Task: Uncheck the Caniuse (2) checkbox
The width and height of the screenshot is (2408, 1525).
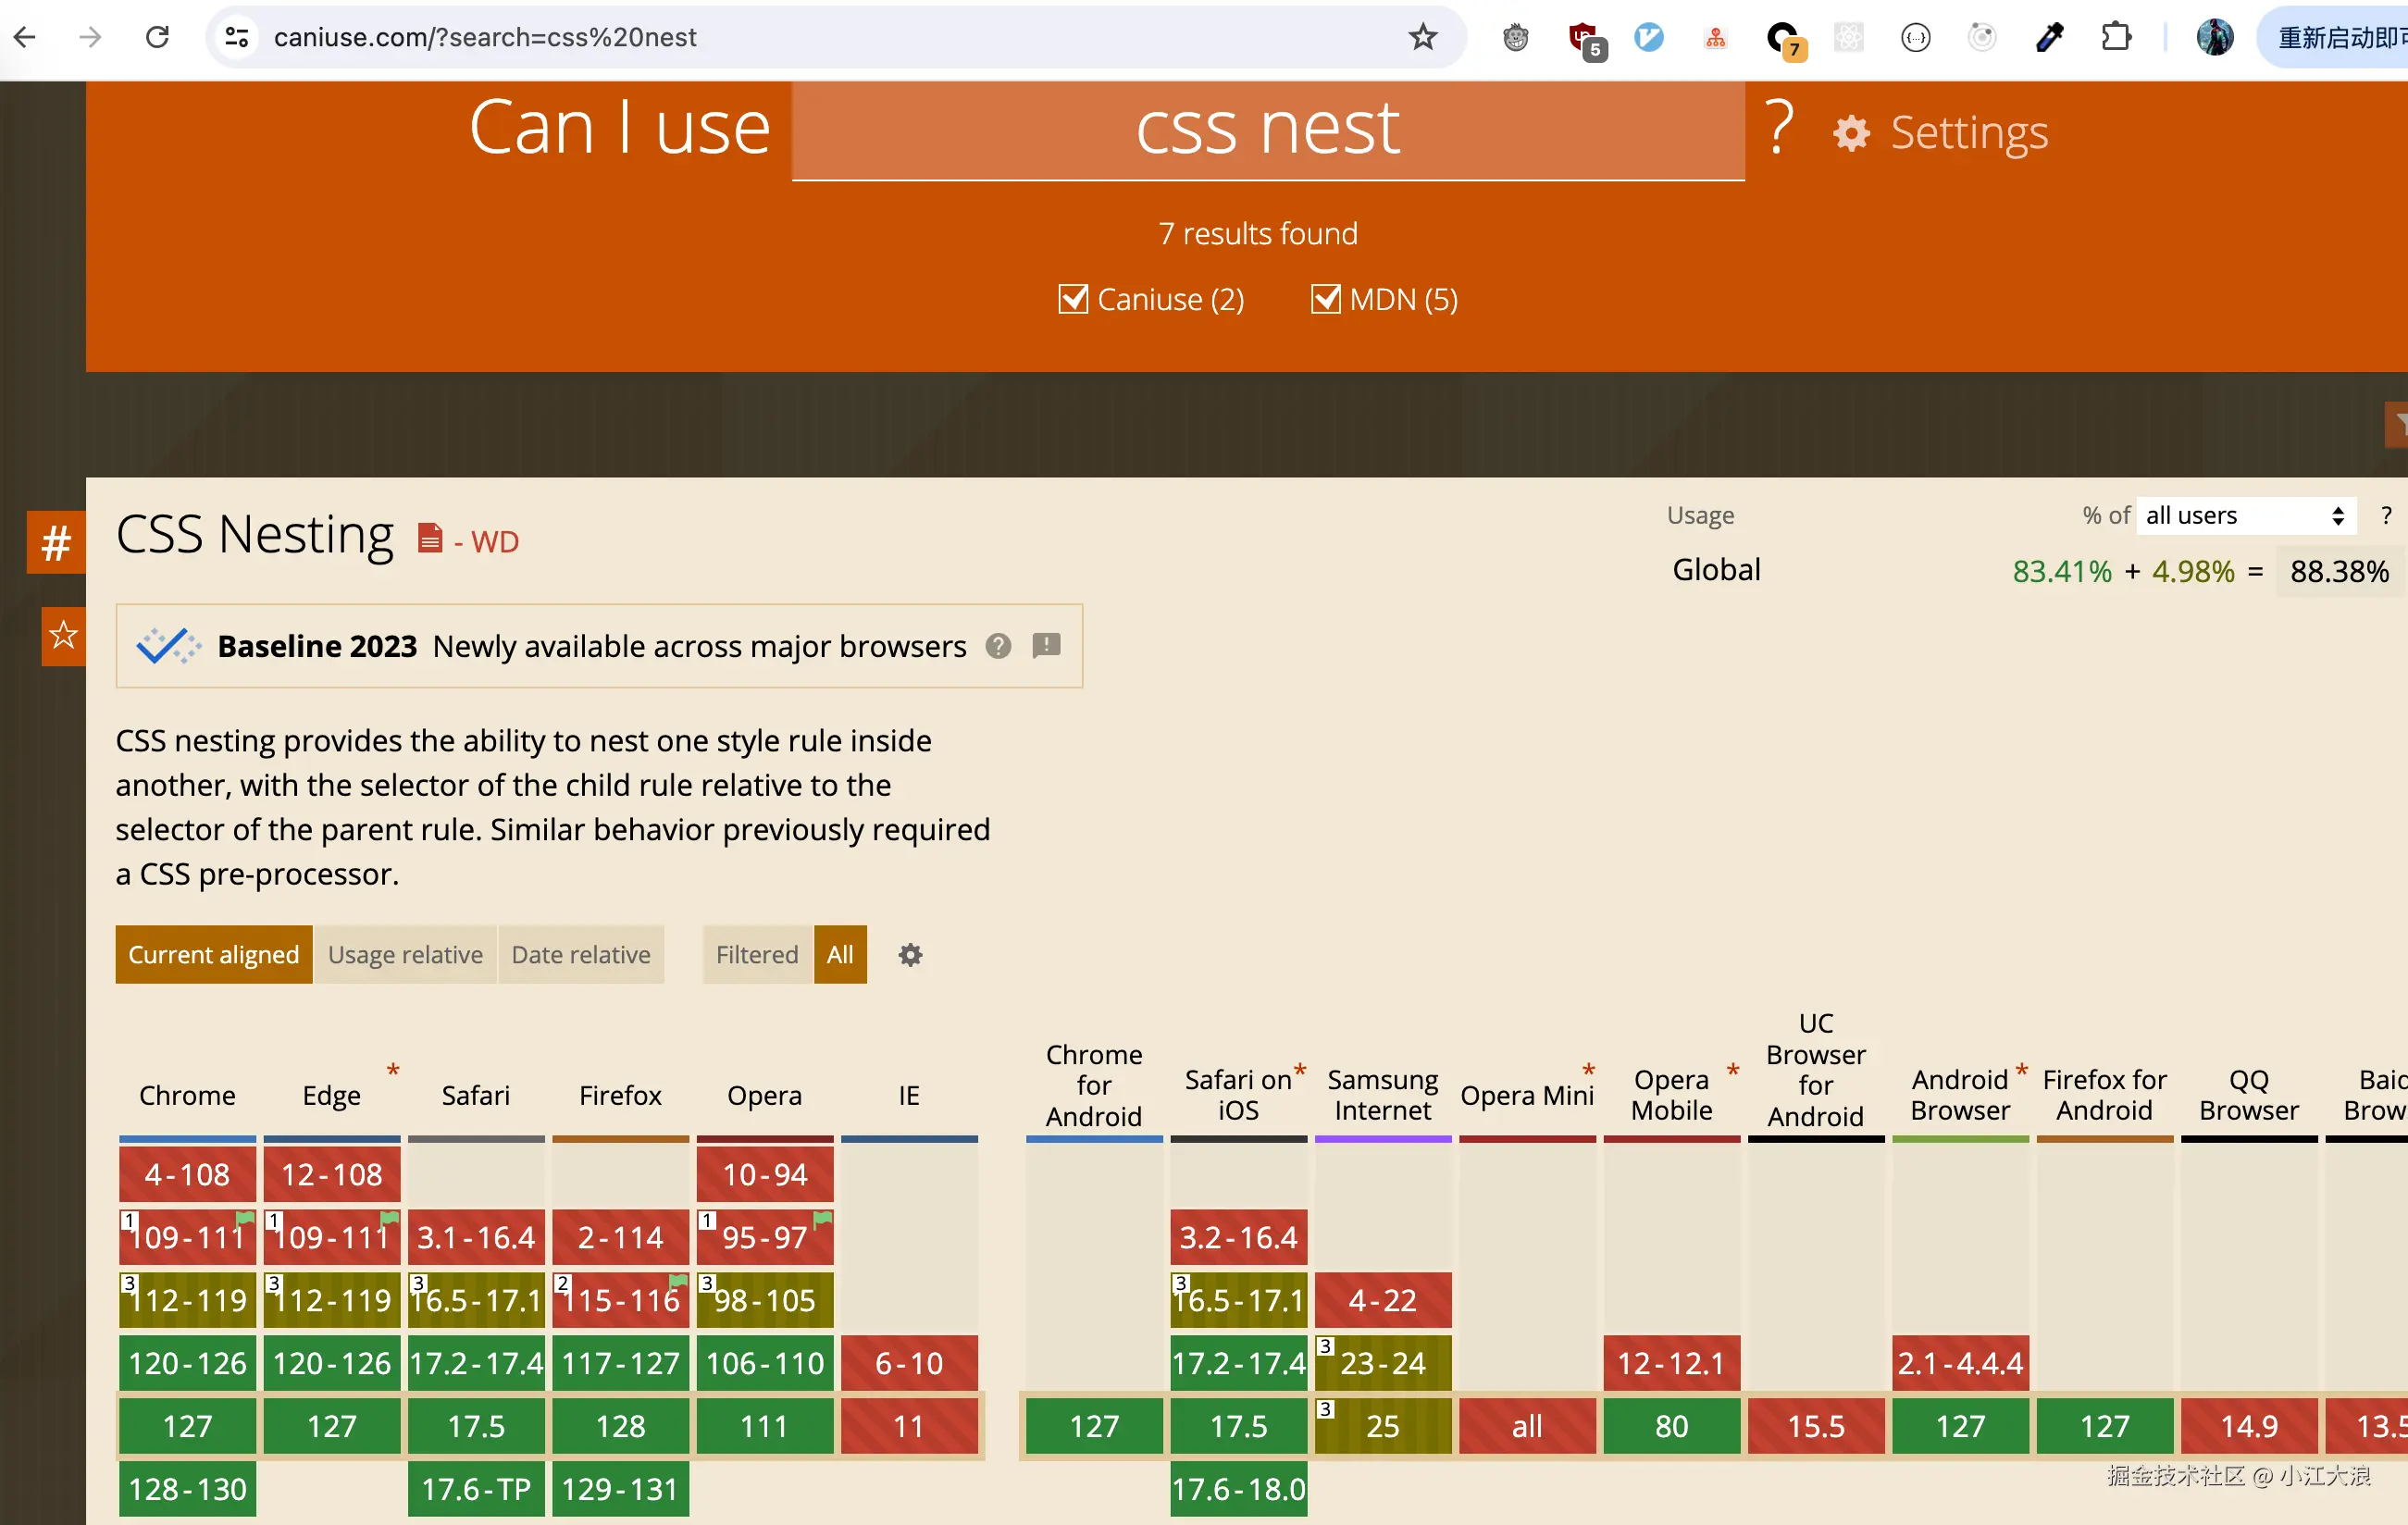Action: coord(1073,299)
